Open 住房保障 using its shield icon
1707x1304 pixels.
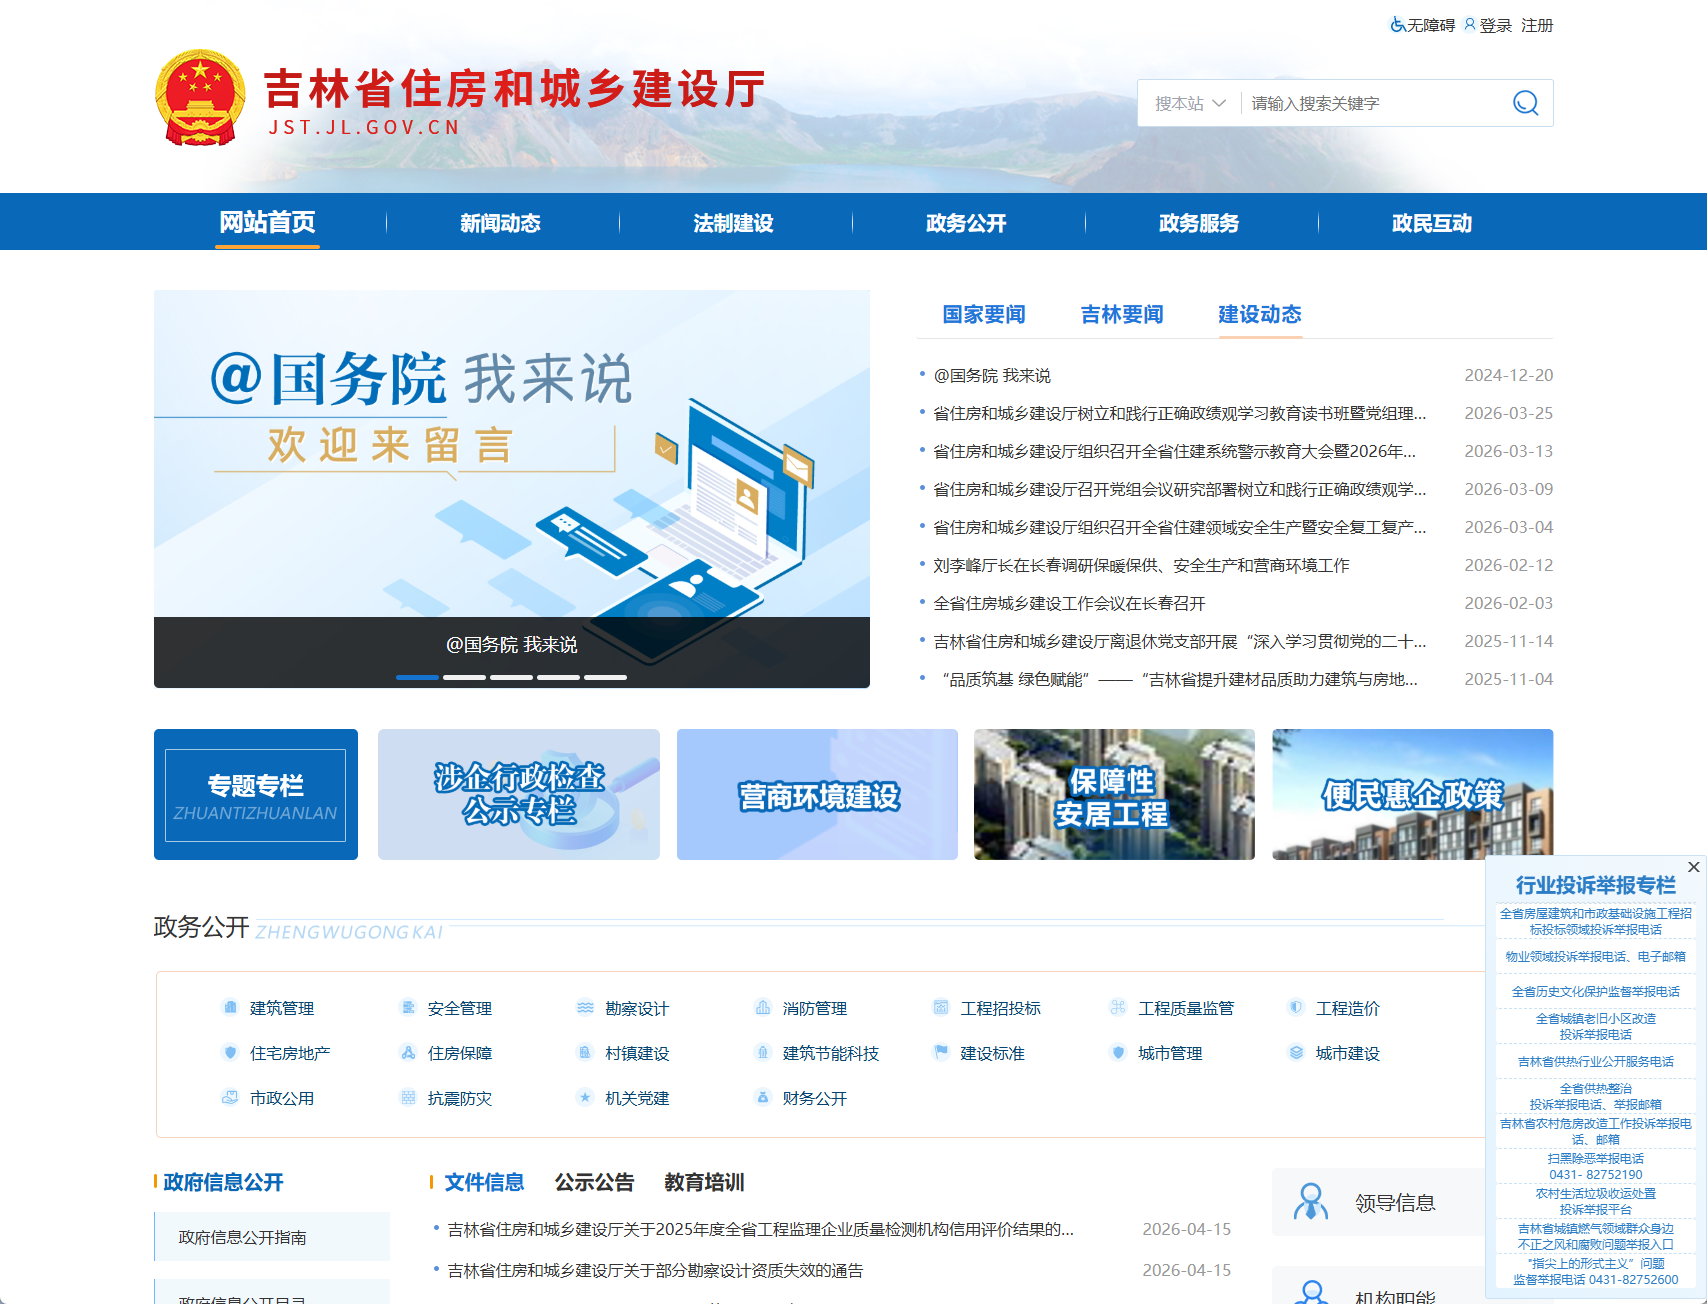(407, 1053)
